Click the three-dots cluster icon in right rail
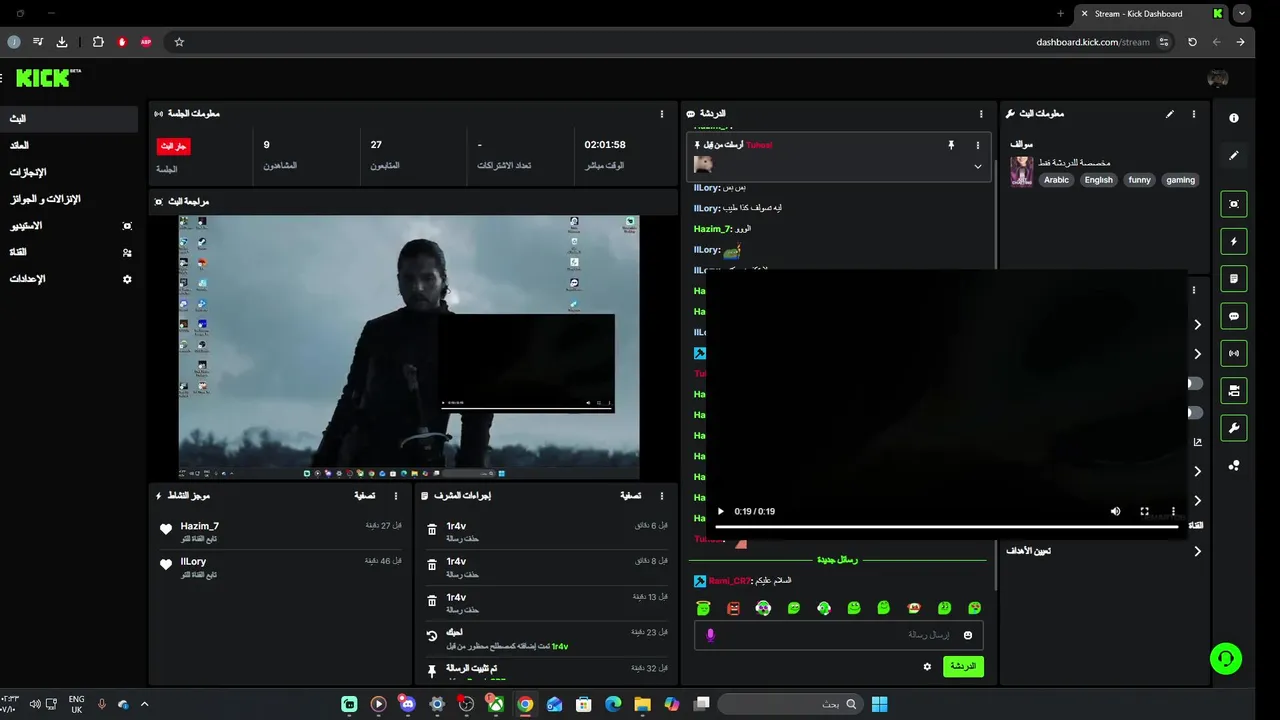The image size is (1280, 720). coord(1234,465)
